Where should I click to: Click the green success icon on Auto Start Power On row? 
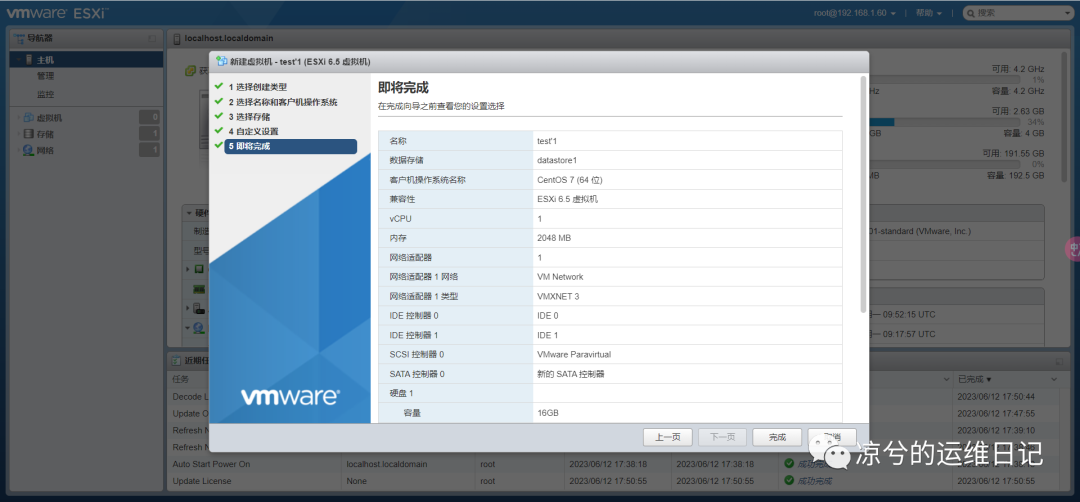pos(789,464)
